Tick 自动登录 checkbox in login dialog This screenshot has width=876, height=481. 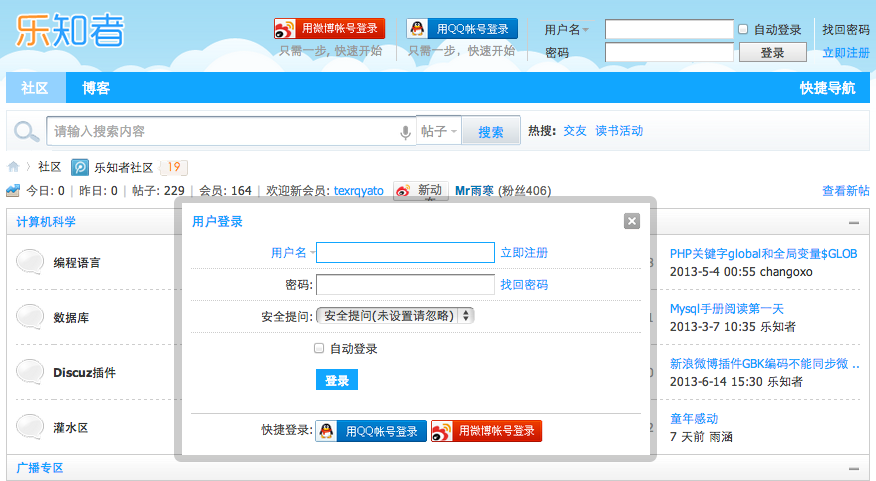[x=319, y=348]
